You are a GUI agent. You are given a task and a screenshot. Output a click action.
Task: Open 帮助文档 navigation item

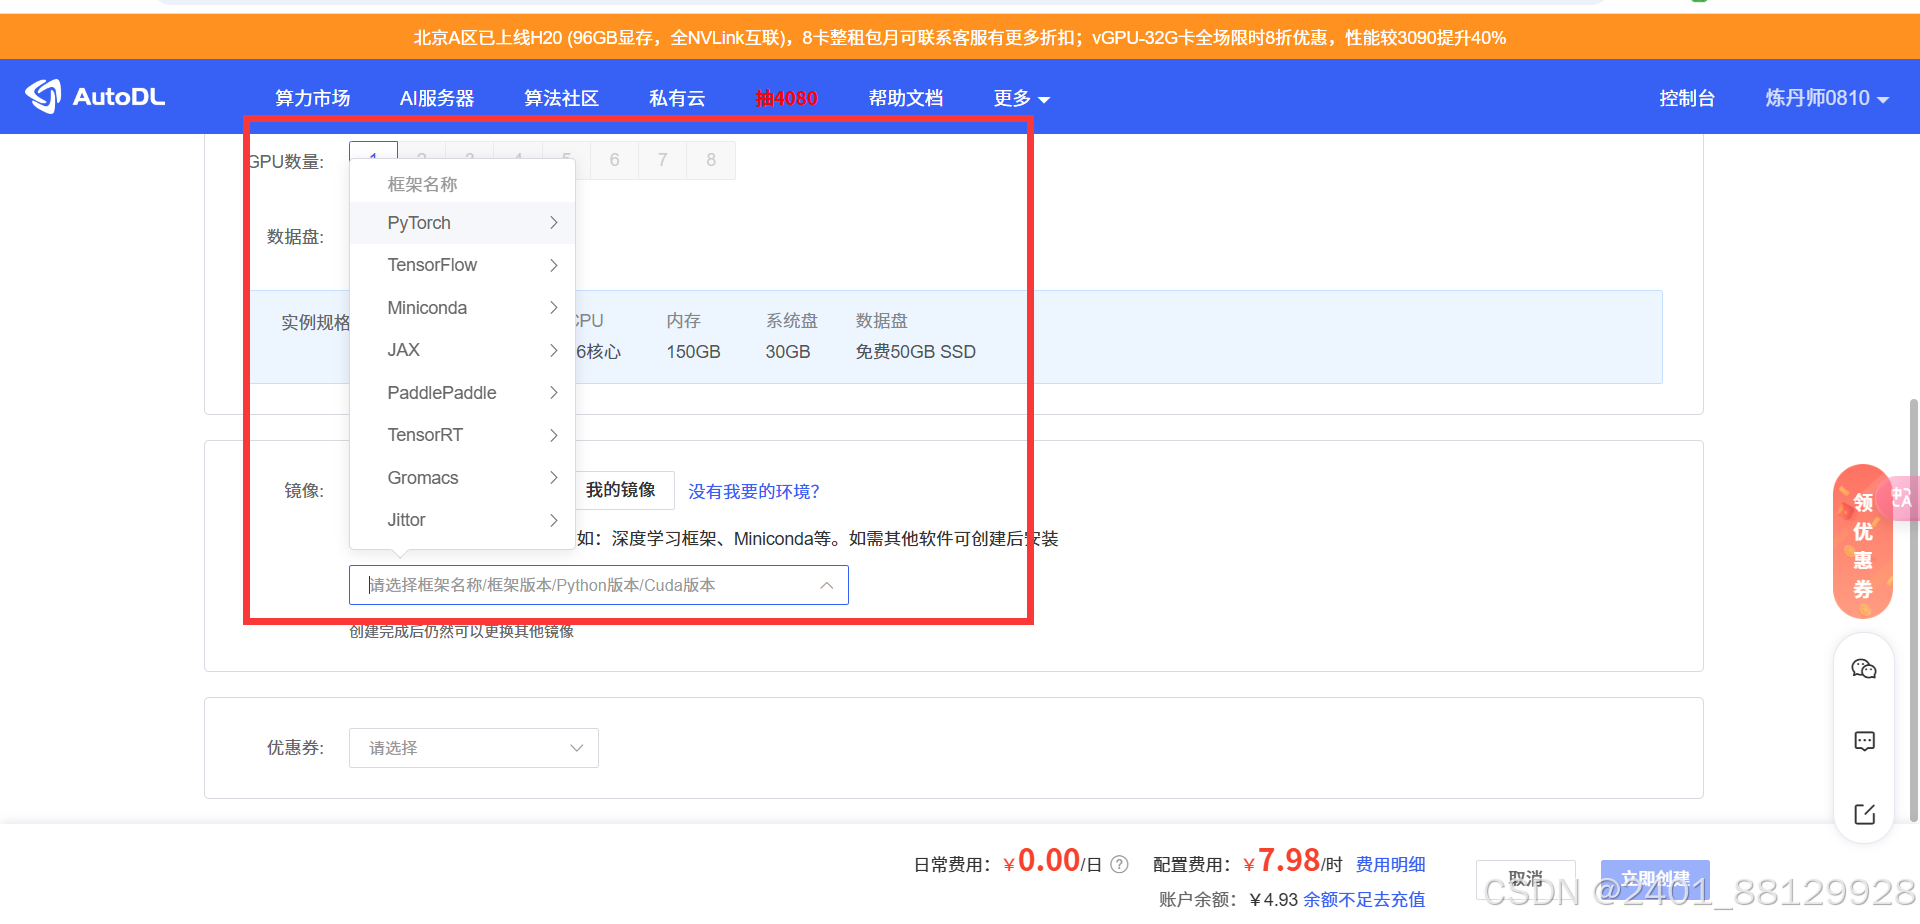[x=905, y=98]
